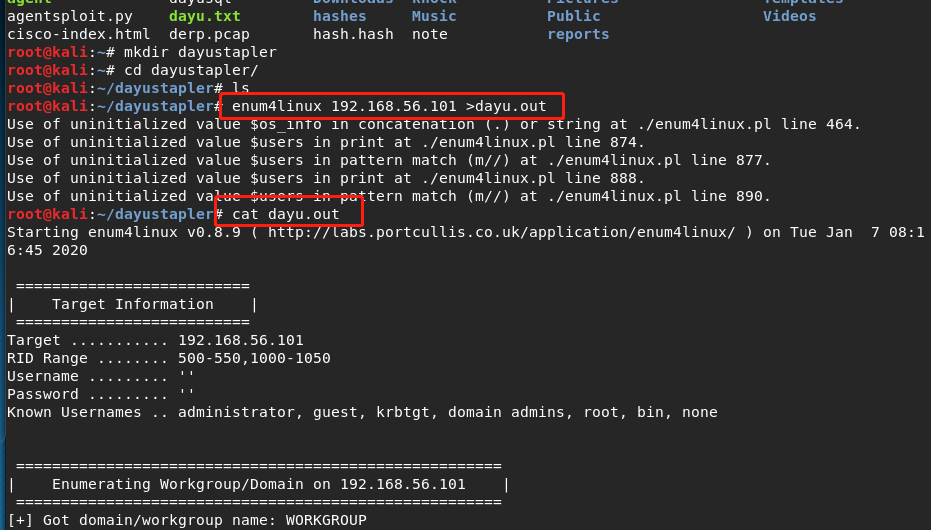Viewport: 931px width, 530px height.
Task: Click the Username line with empty quotes
Action: (x=101, y=376)
